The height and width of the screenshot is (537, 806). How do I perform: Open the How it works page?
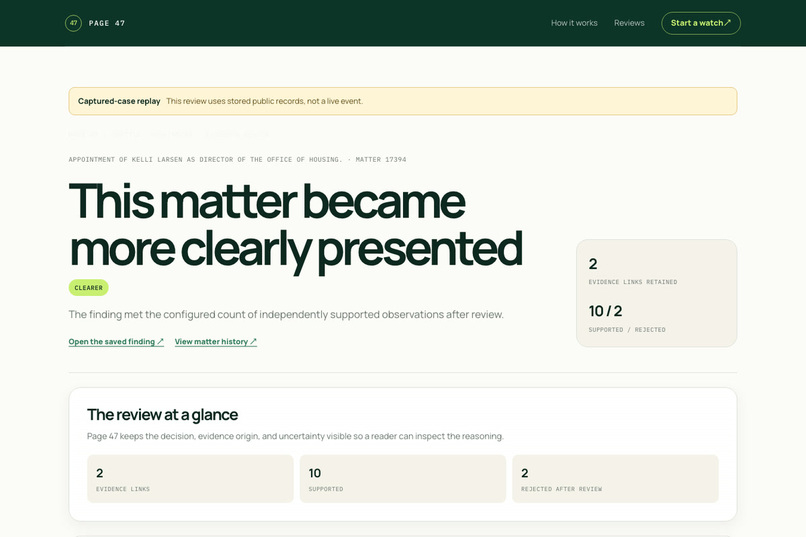pyautogui.click(x=574, y=23)
